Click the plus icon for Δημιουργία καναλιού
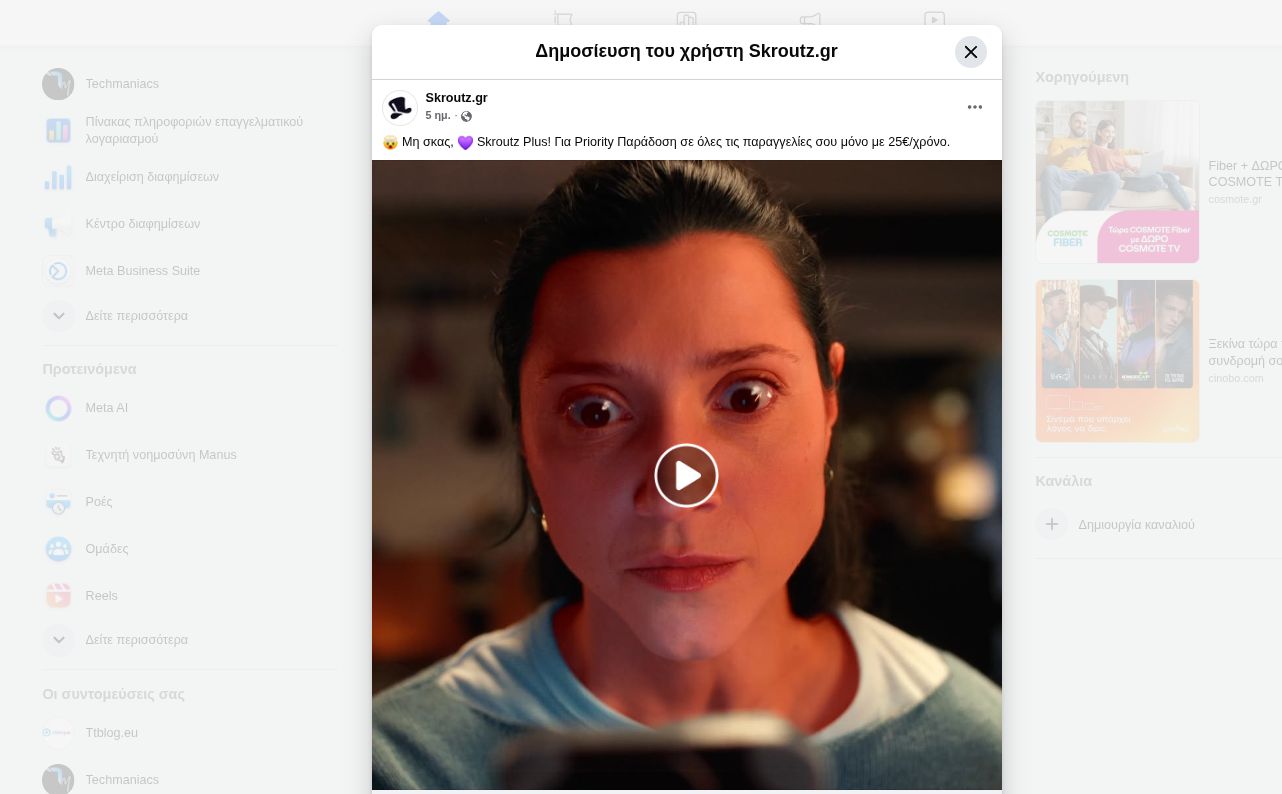The image size is (1282, 794). pyautogui.click(x=1051, y=524)
